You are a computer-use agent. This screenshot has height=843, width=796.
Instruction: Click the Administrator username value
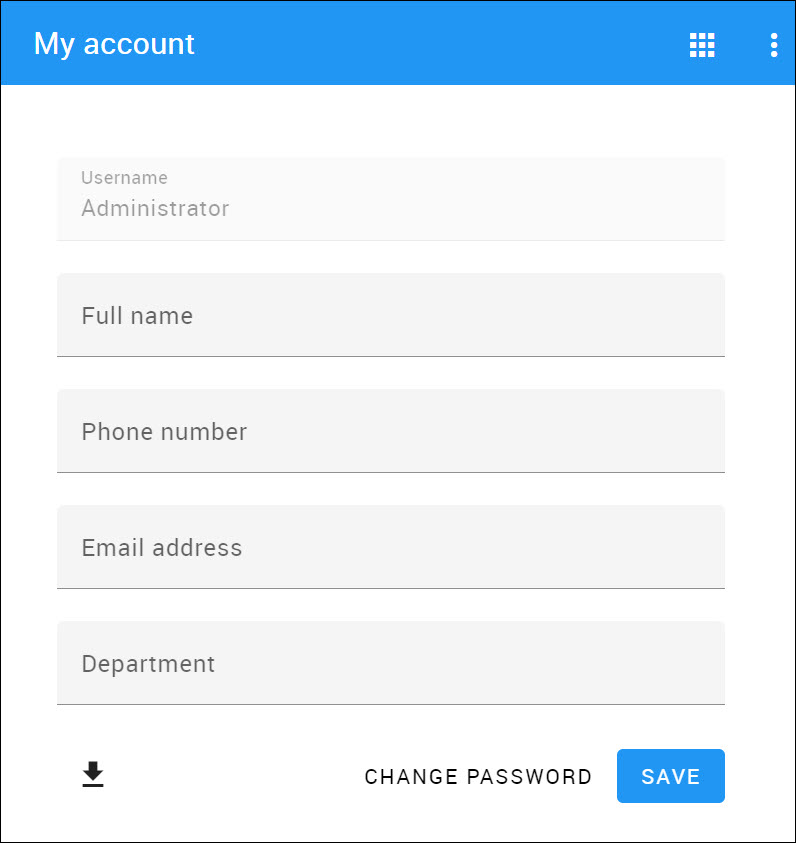click(x=155, y=209)
